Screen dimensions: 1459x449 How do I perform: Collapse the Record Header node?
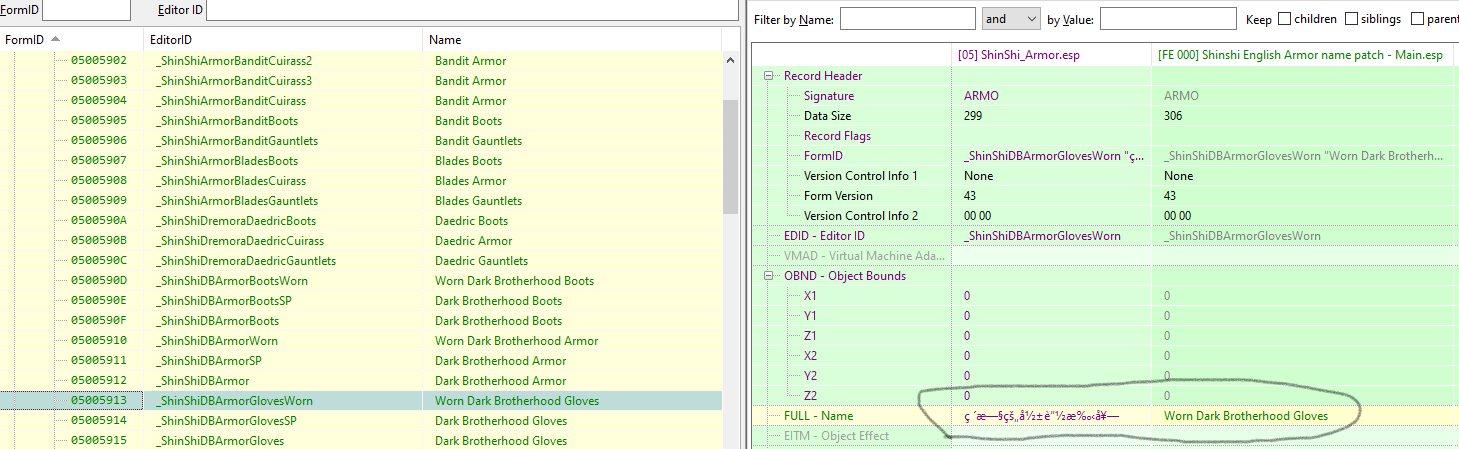click(769, 76)
